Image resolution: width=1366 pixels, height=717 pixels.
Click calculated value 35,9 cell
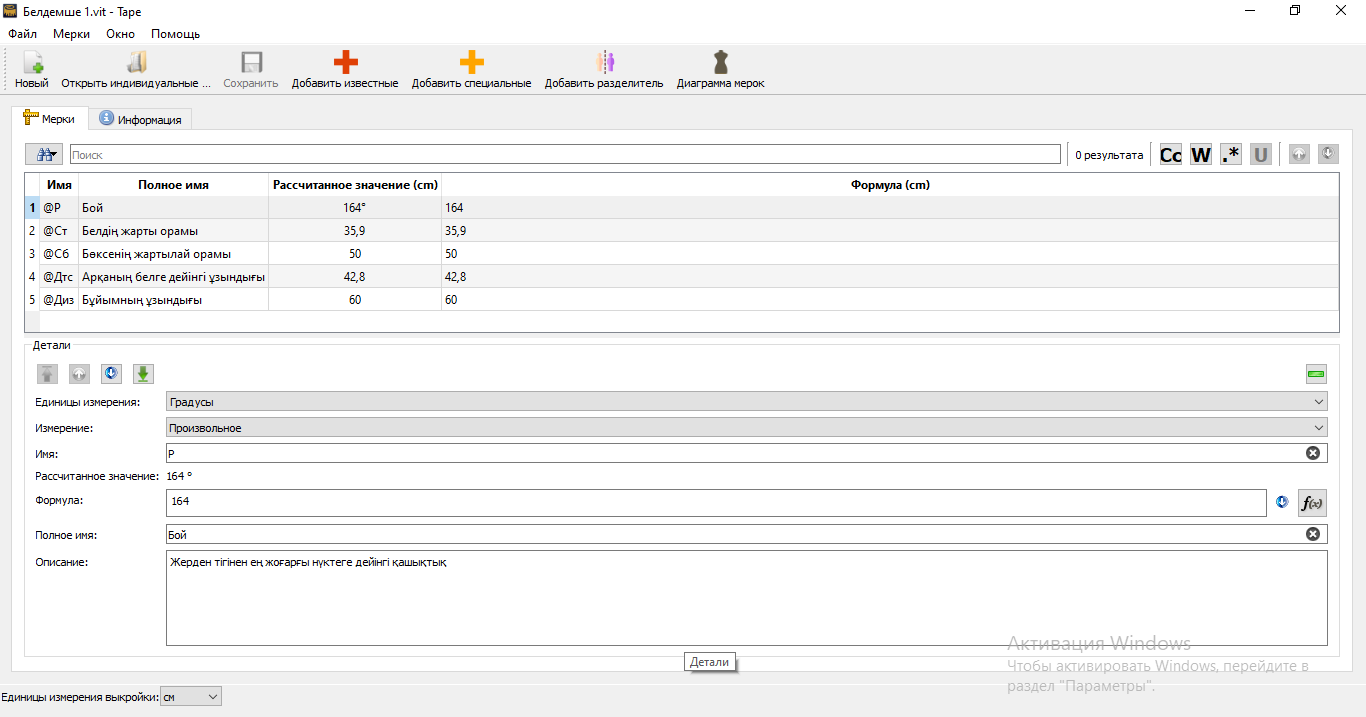pos(355,231)
